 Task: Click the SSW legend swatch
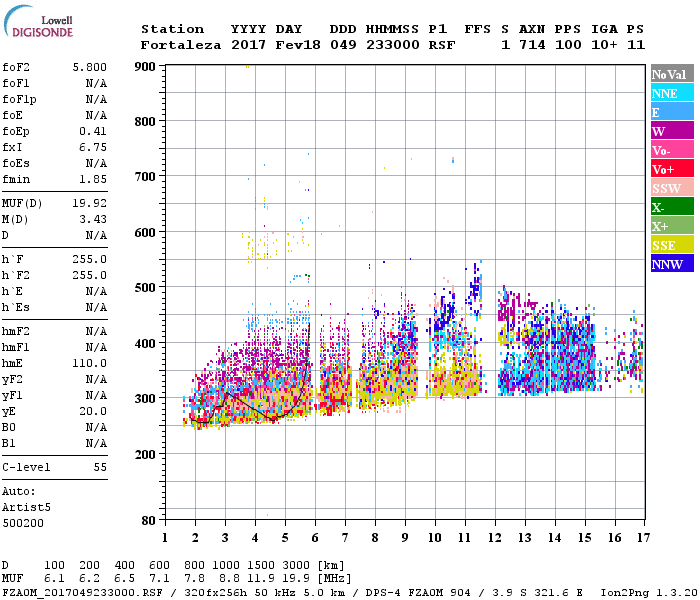(x=672, y=188)
